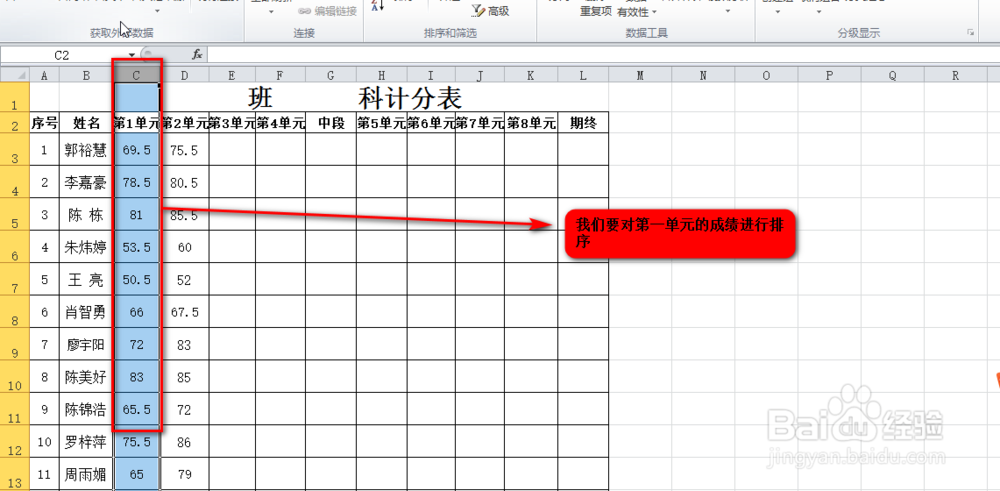Click the score 67.5 for 肖智勇
1000x491 pixels.
coord(184,312)
